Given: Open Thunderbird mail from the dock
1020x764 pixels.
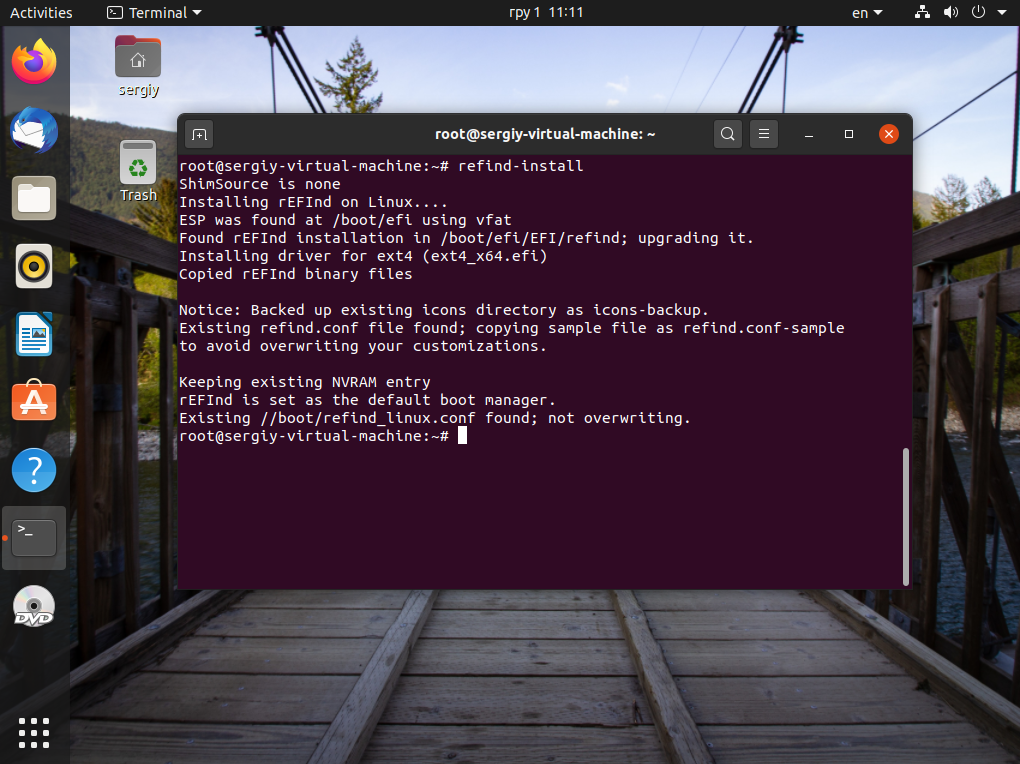Looking at the screenshot, I should point(34,131).
